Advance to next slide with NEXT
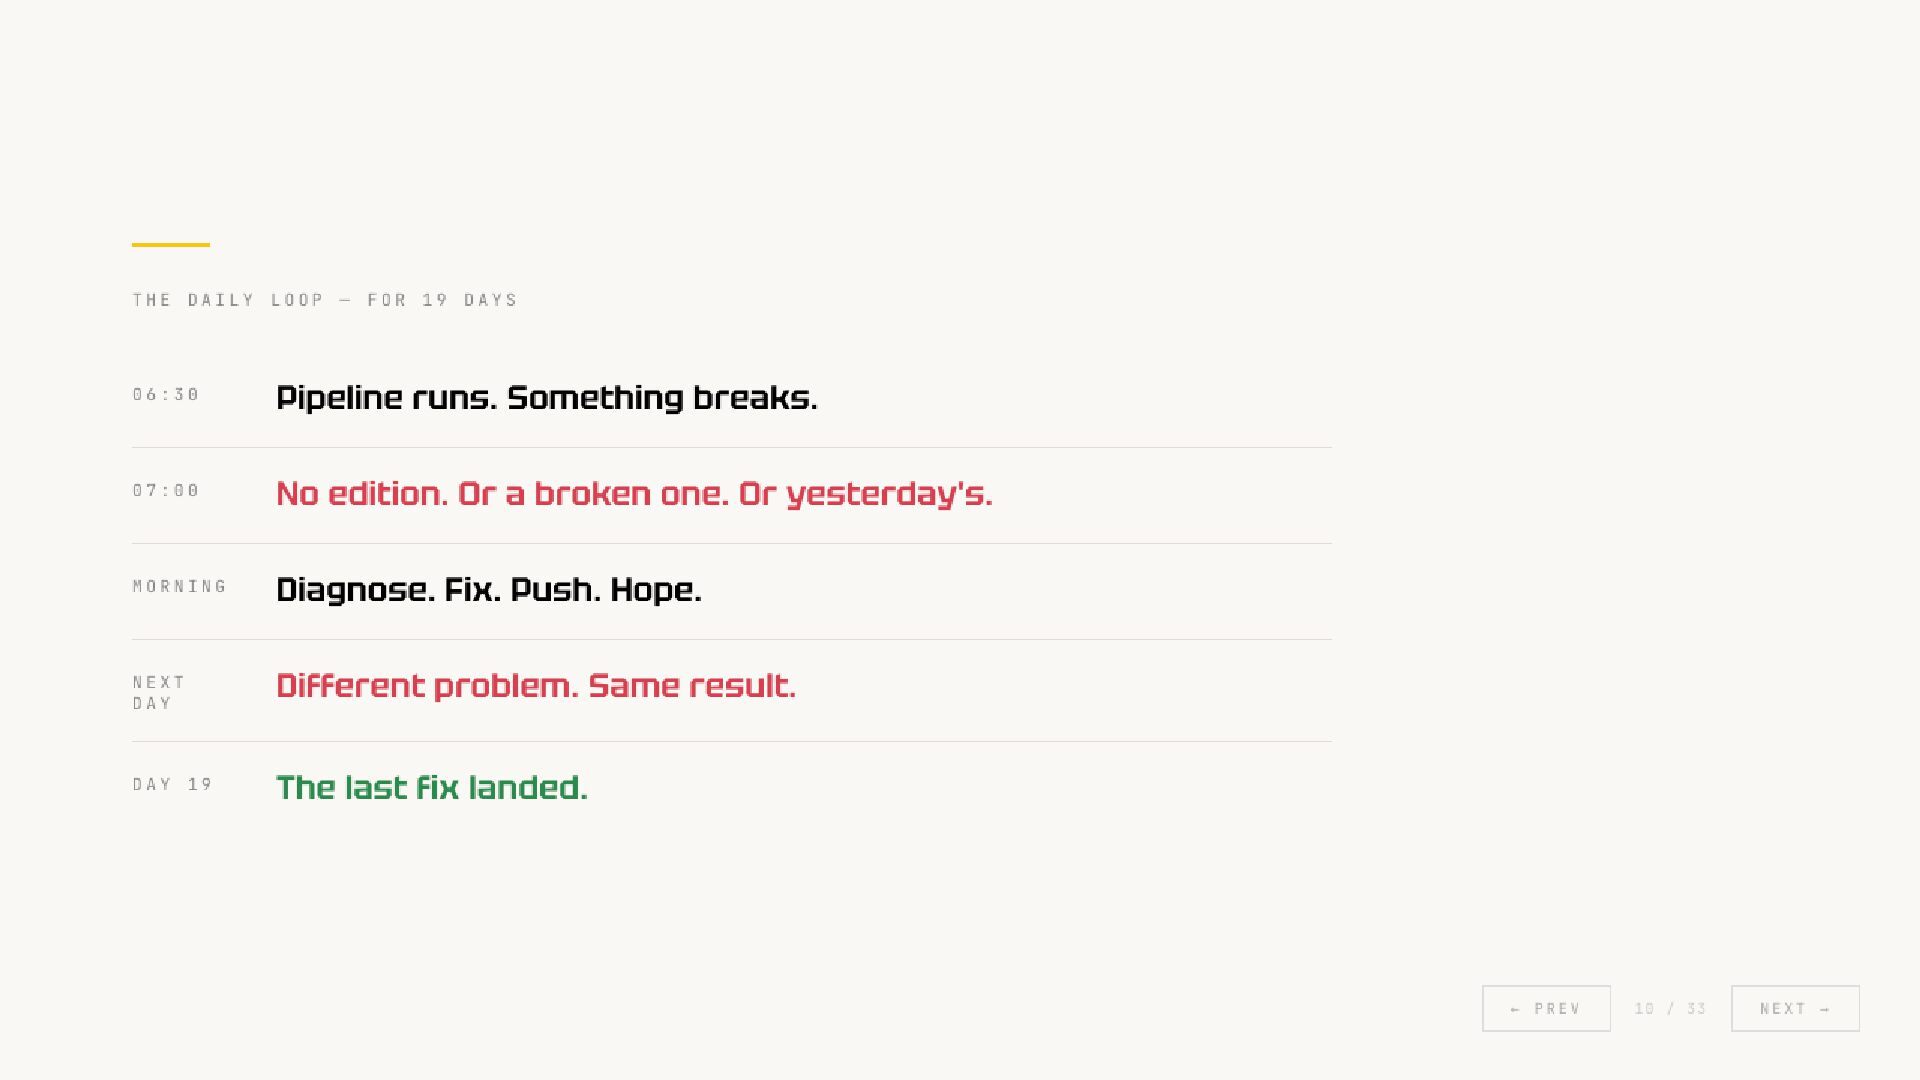Viewport: 1920px width, 1080px height. (1795, 1008)
